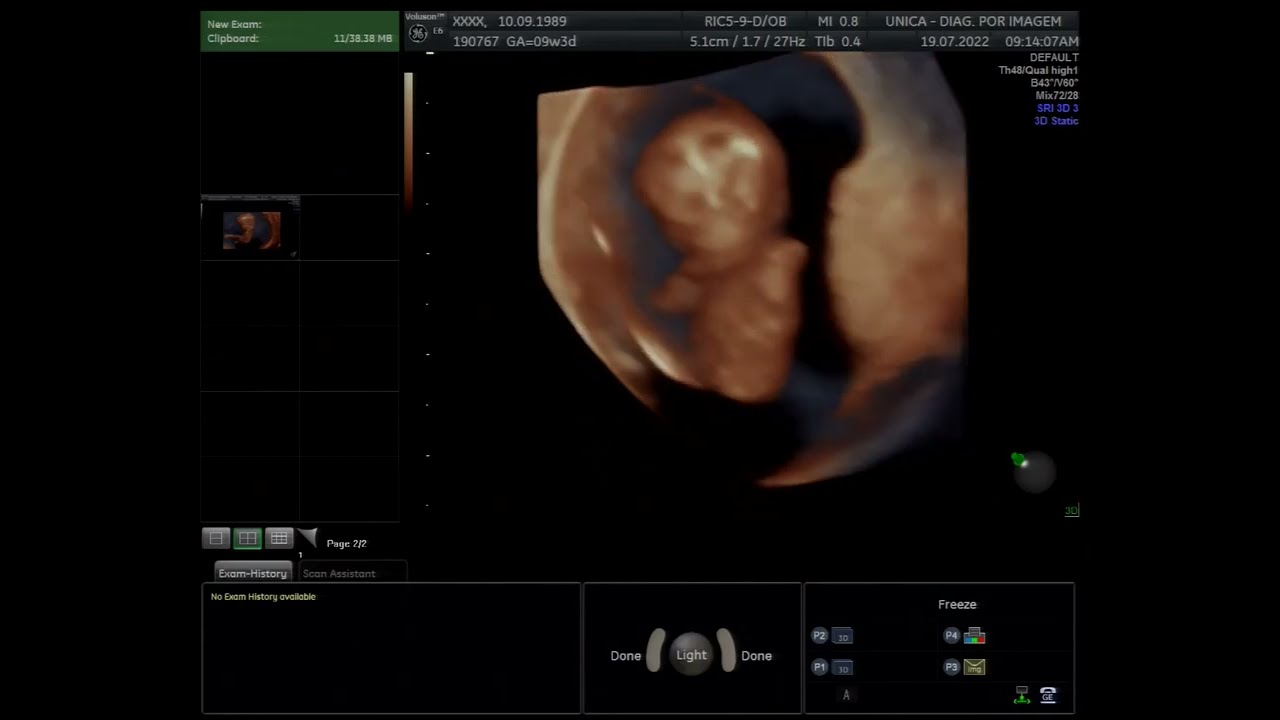Click the 09:14:07AM clock
The height and width of the screenshot is (720, 1280).
click(1042, 42)
